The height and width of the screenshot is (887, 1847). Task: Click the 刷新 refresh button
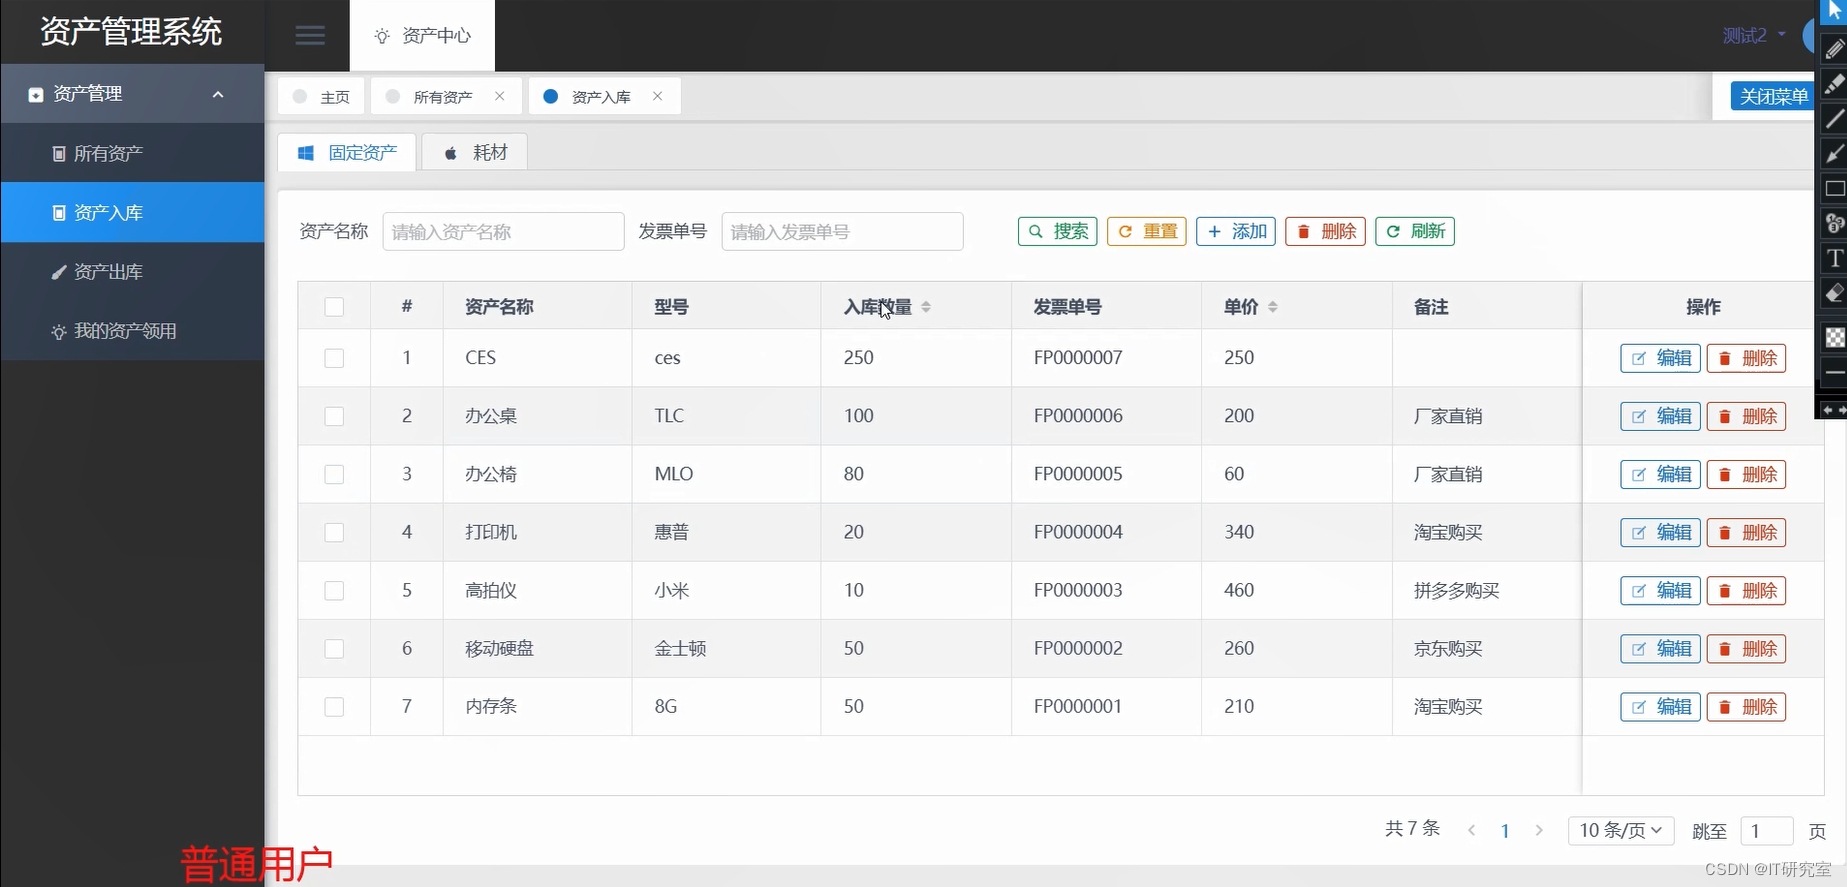pyautogui.click(x=1415, y=231)
